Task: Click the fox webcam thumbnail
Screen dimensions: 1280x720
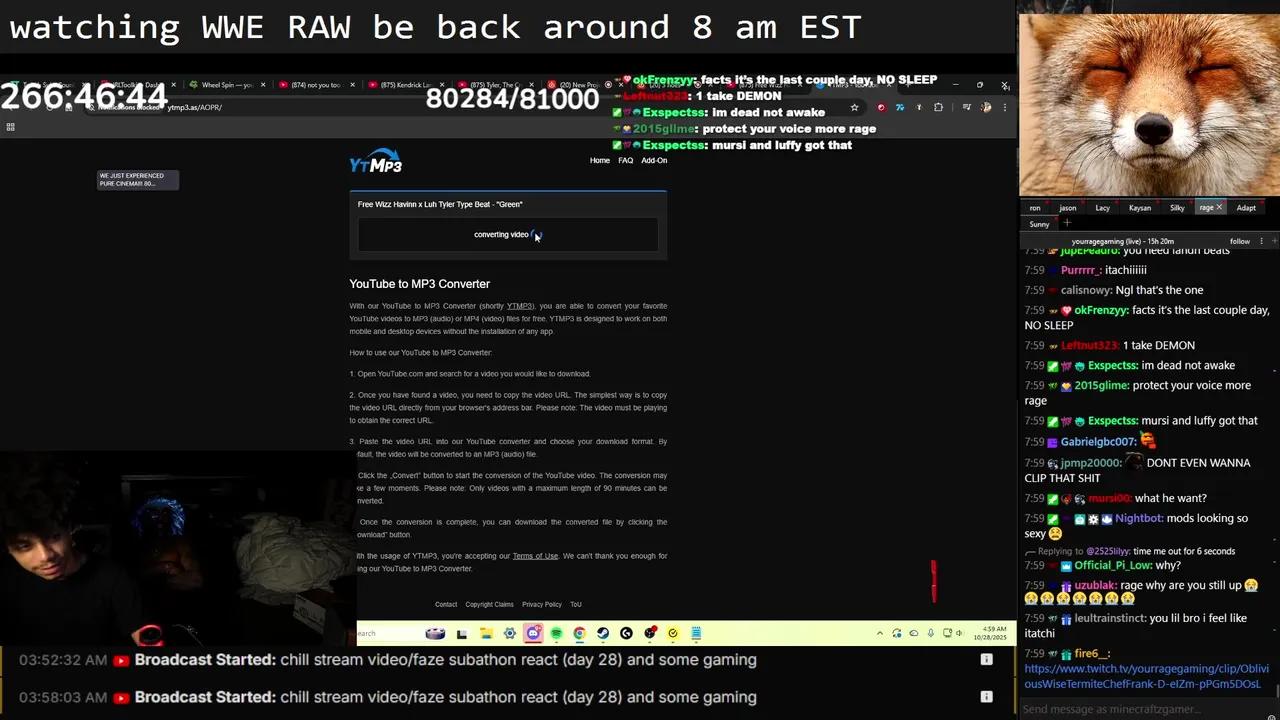Action: click(x=1149, y=105)
